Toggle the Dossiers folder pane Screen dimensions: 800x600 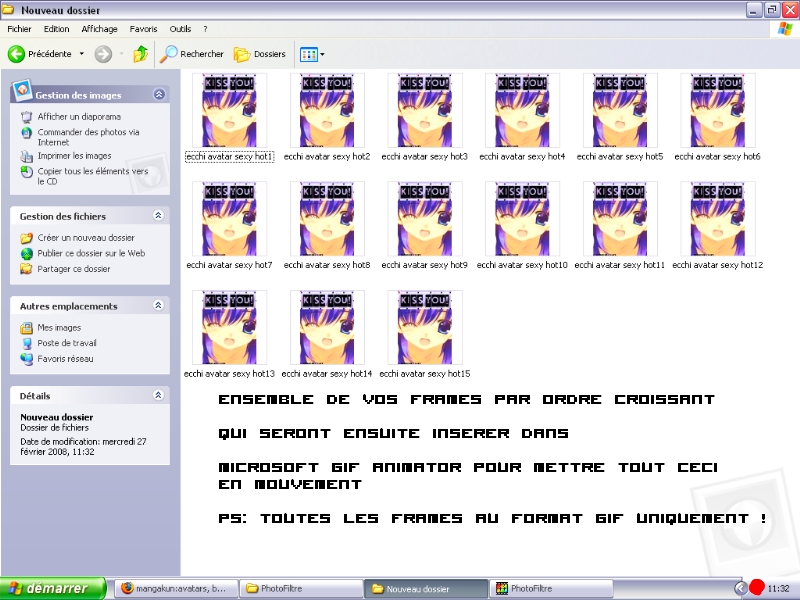260,54
